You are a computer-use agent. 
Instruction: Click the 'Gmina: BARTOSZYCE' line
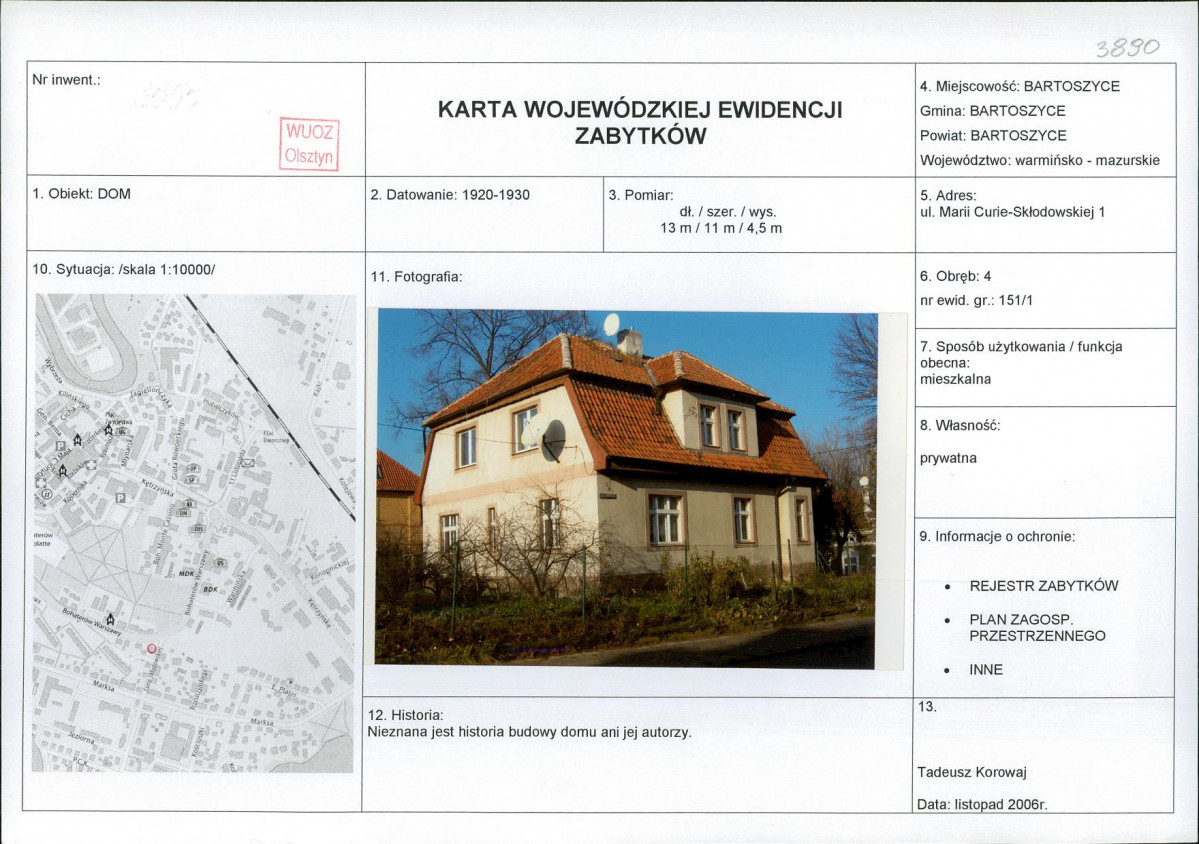(x=993, y=111)
